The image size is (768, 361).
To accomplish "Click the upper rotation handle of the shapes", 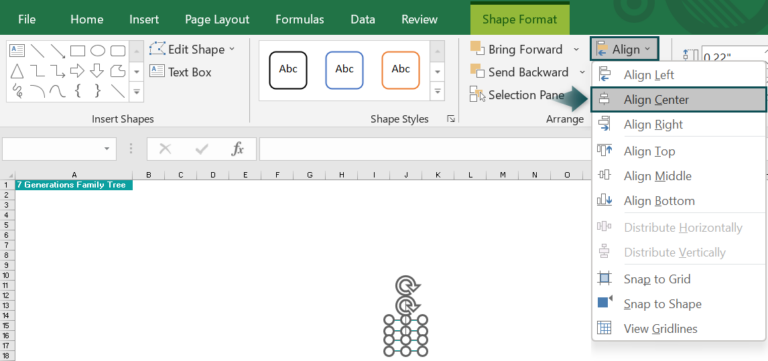I will (x=408, y=286).
